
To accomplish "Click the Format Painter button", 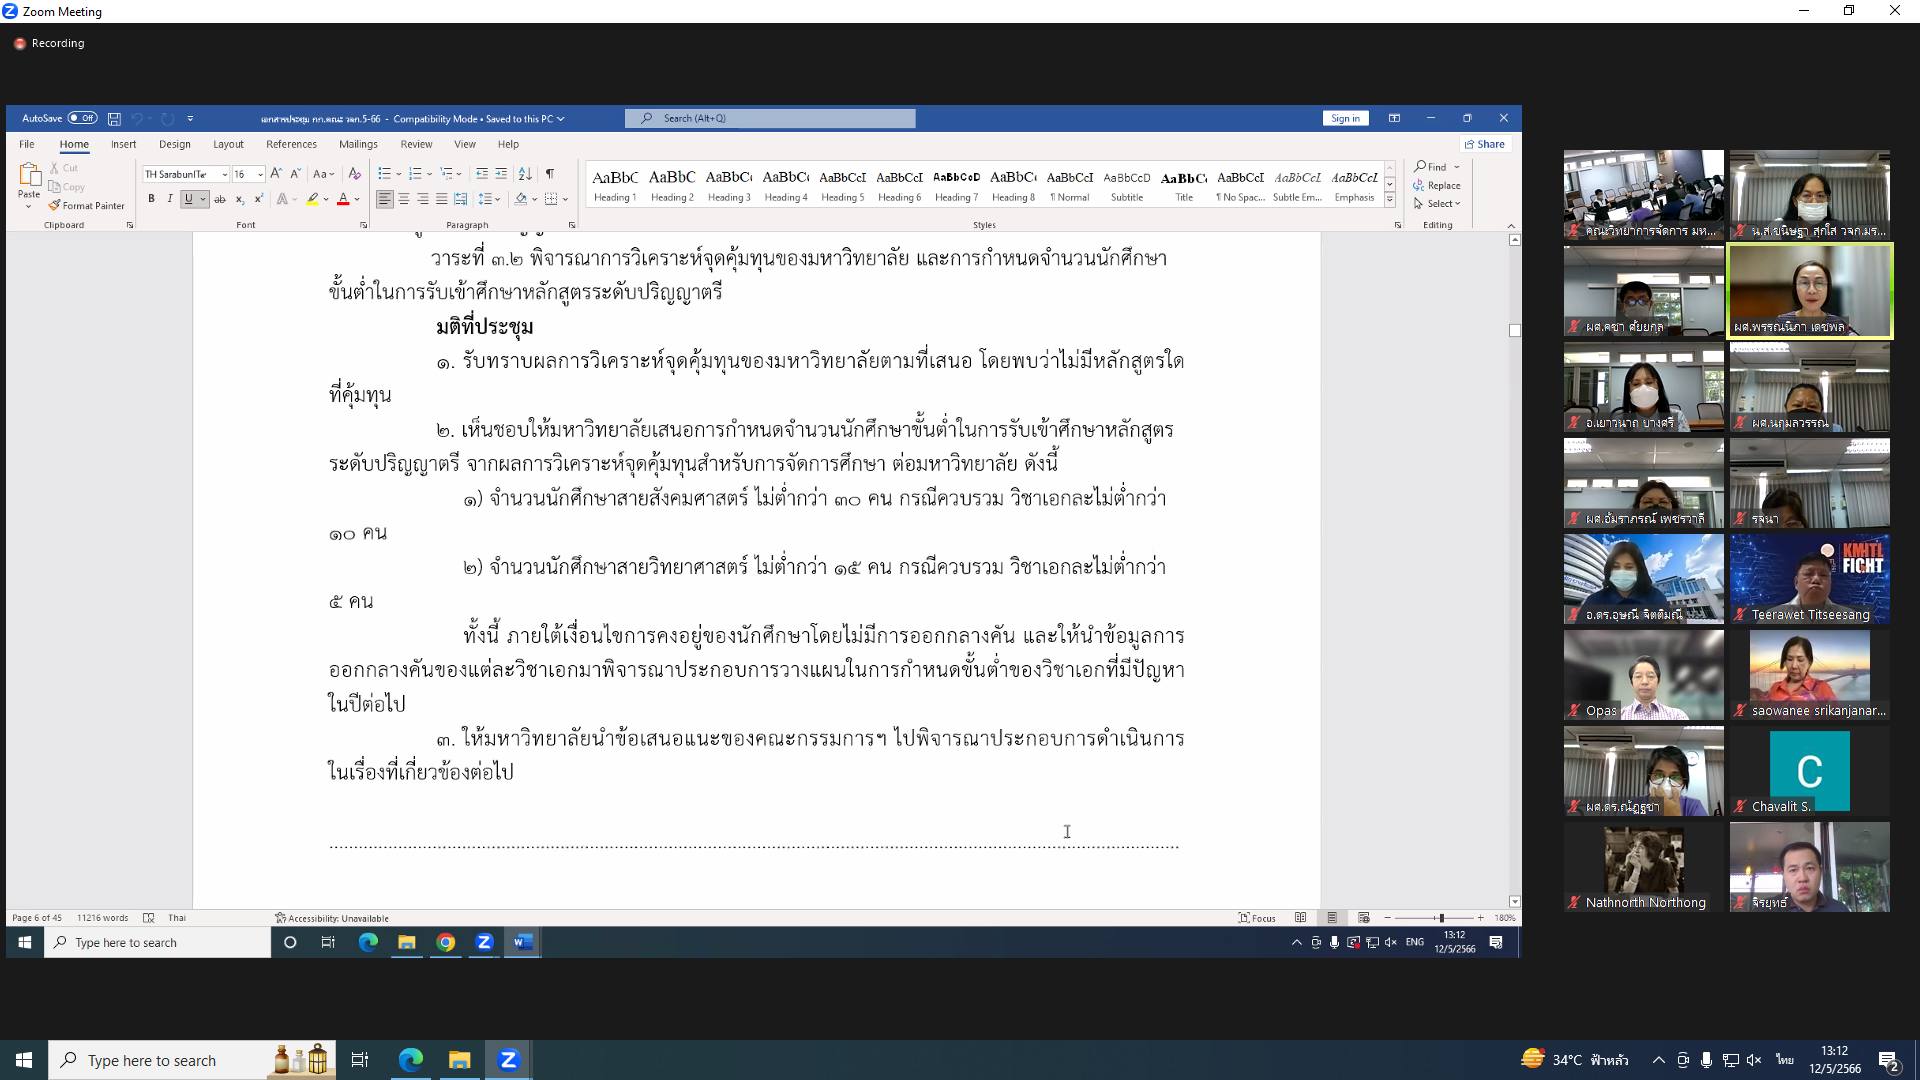I will 87,206.
